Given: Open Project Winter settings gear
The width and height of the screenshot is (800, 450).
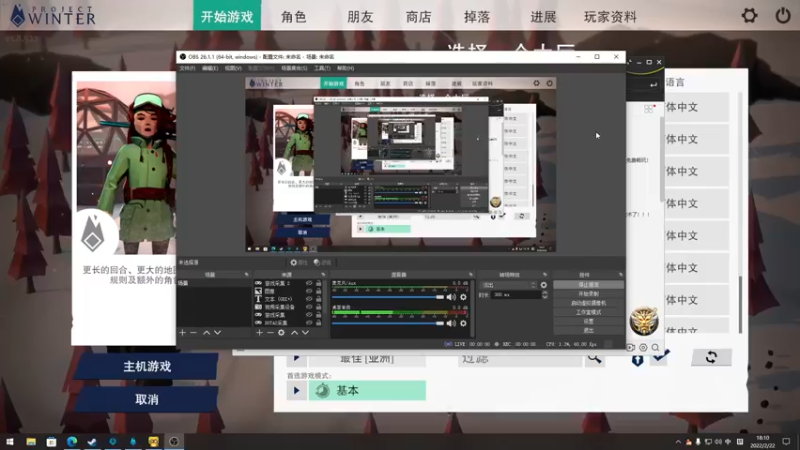Looking at the screenshot, I should point(749,16).
